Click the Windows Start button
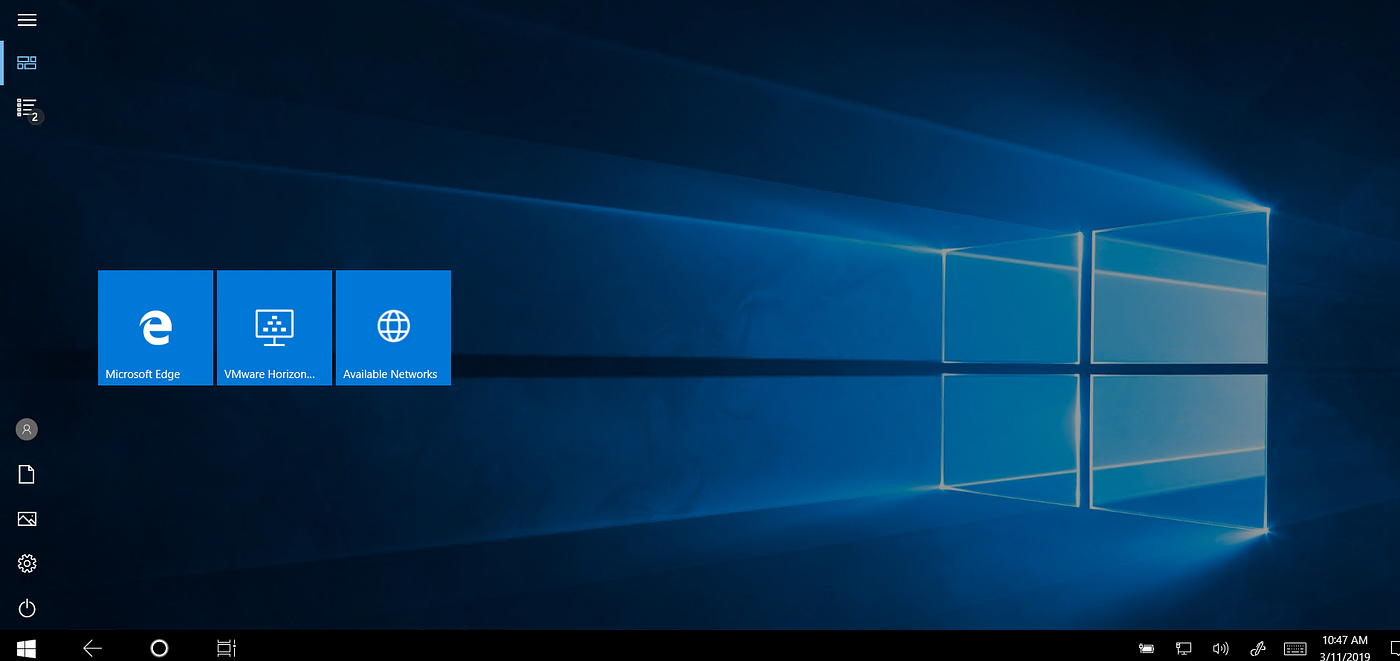 25,647
